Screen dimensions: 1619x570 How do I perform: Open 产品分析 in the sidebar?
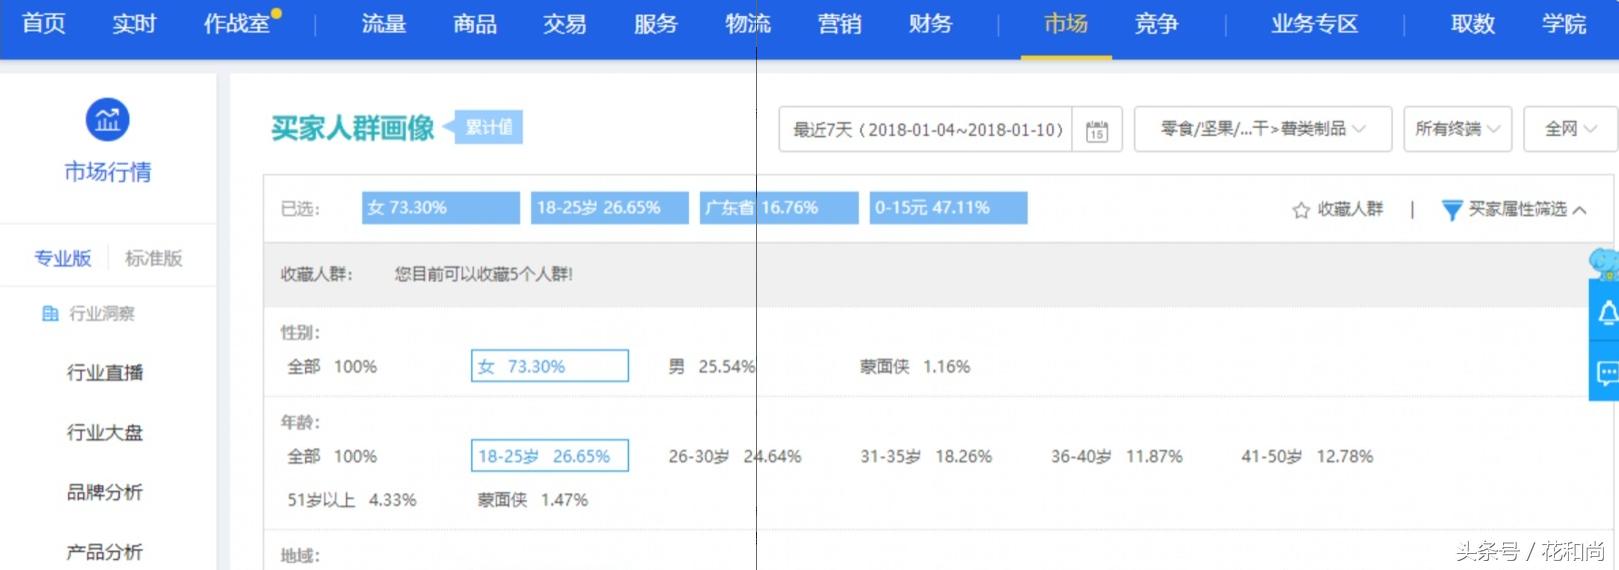tap(105, 552)
